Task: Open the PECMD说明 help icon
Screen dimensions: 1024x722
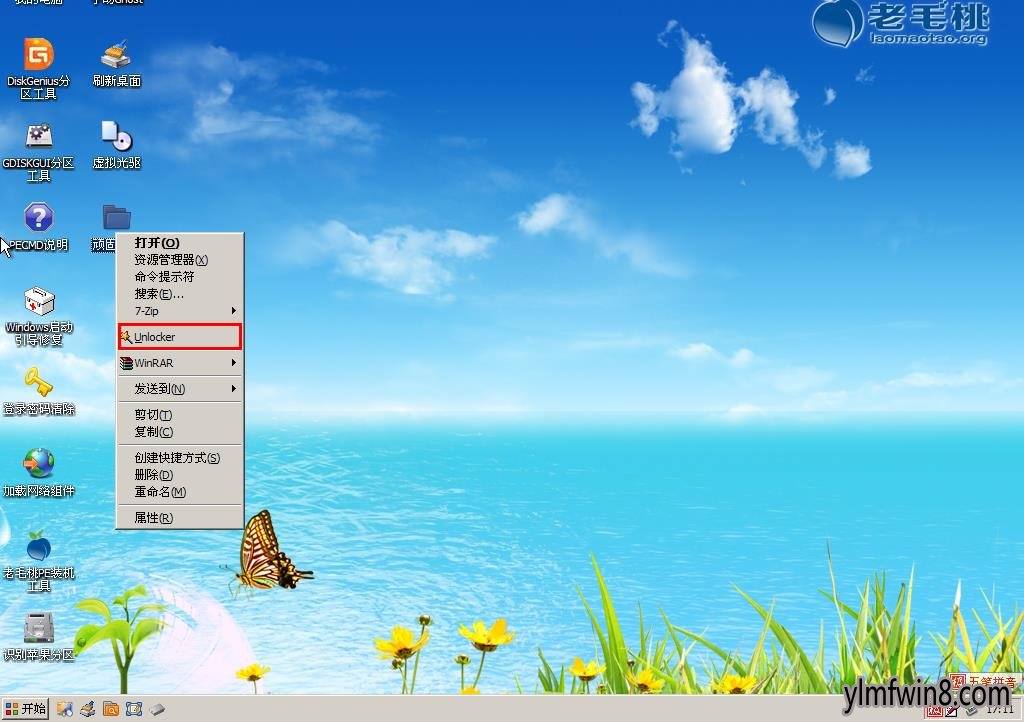Action: point(39,227)
